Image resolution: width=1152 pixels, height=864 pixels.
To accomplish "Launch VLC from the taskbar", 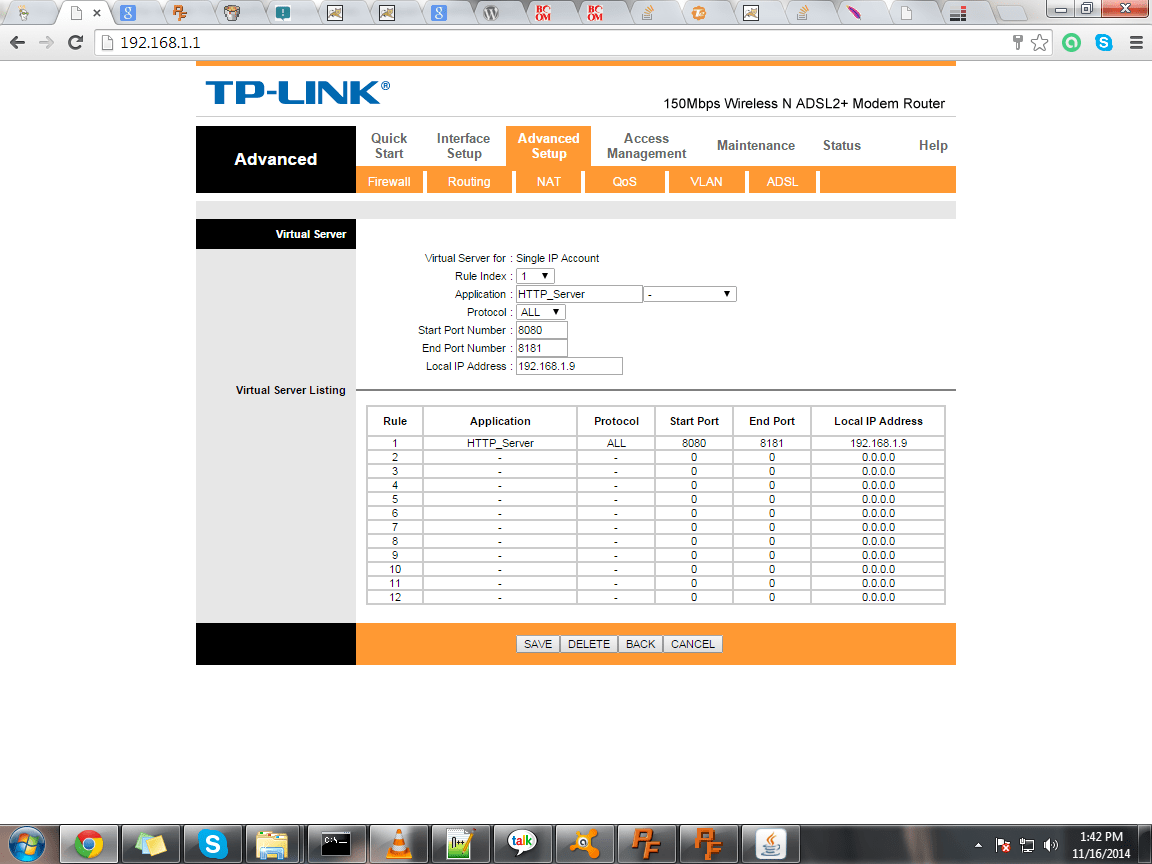I will pos(398,843).
